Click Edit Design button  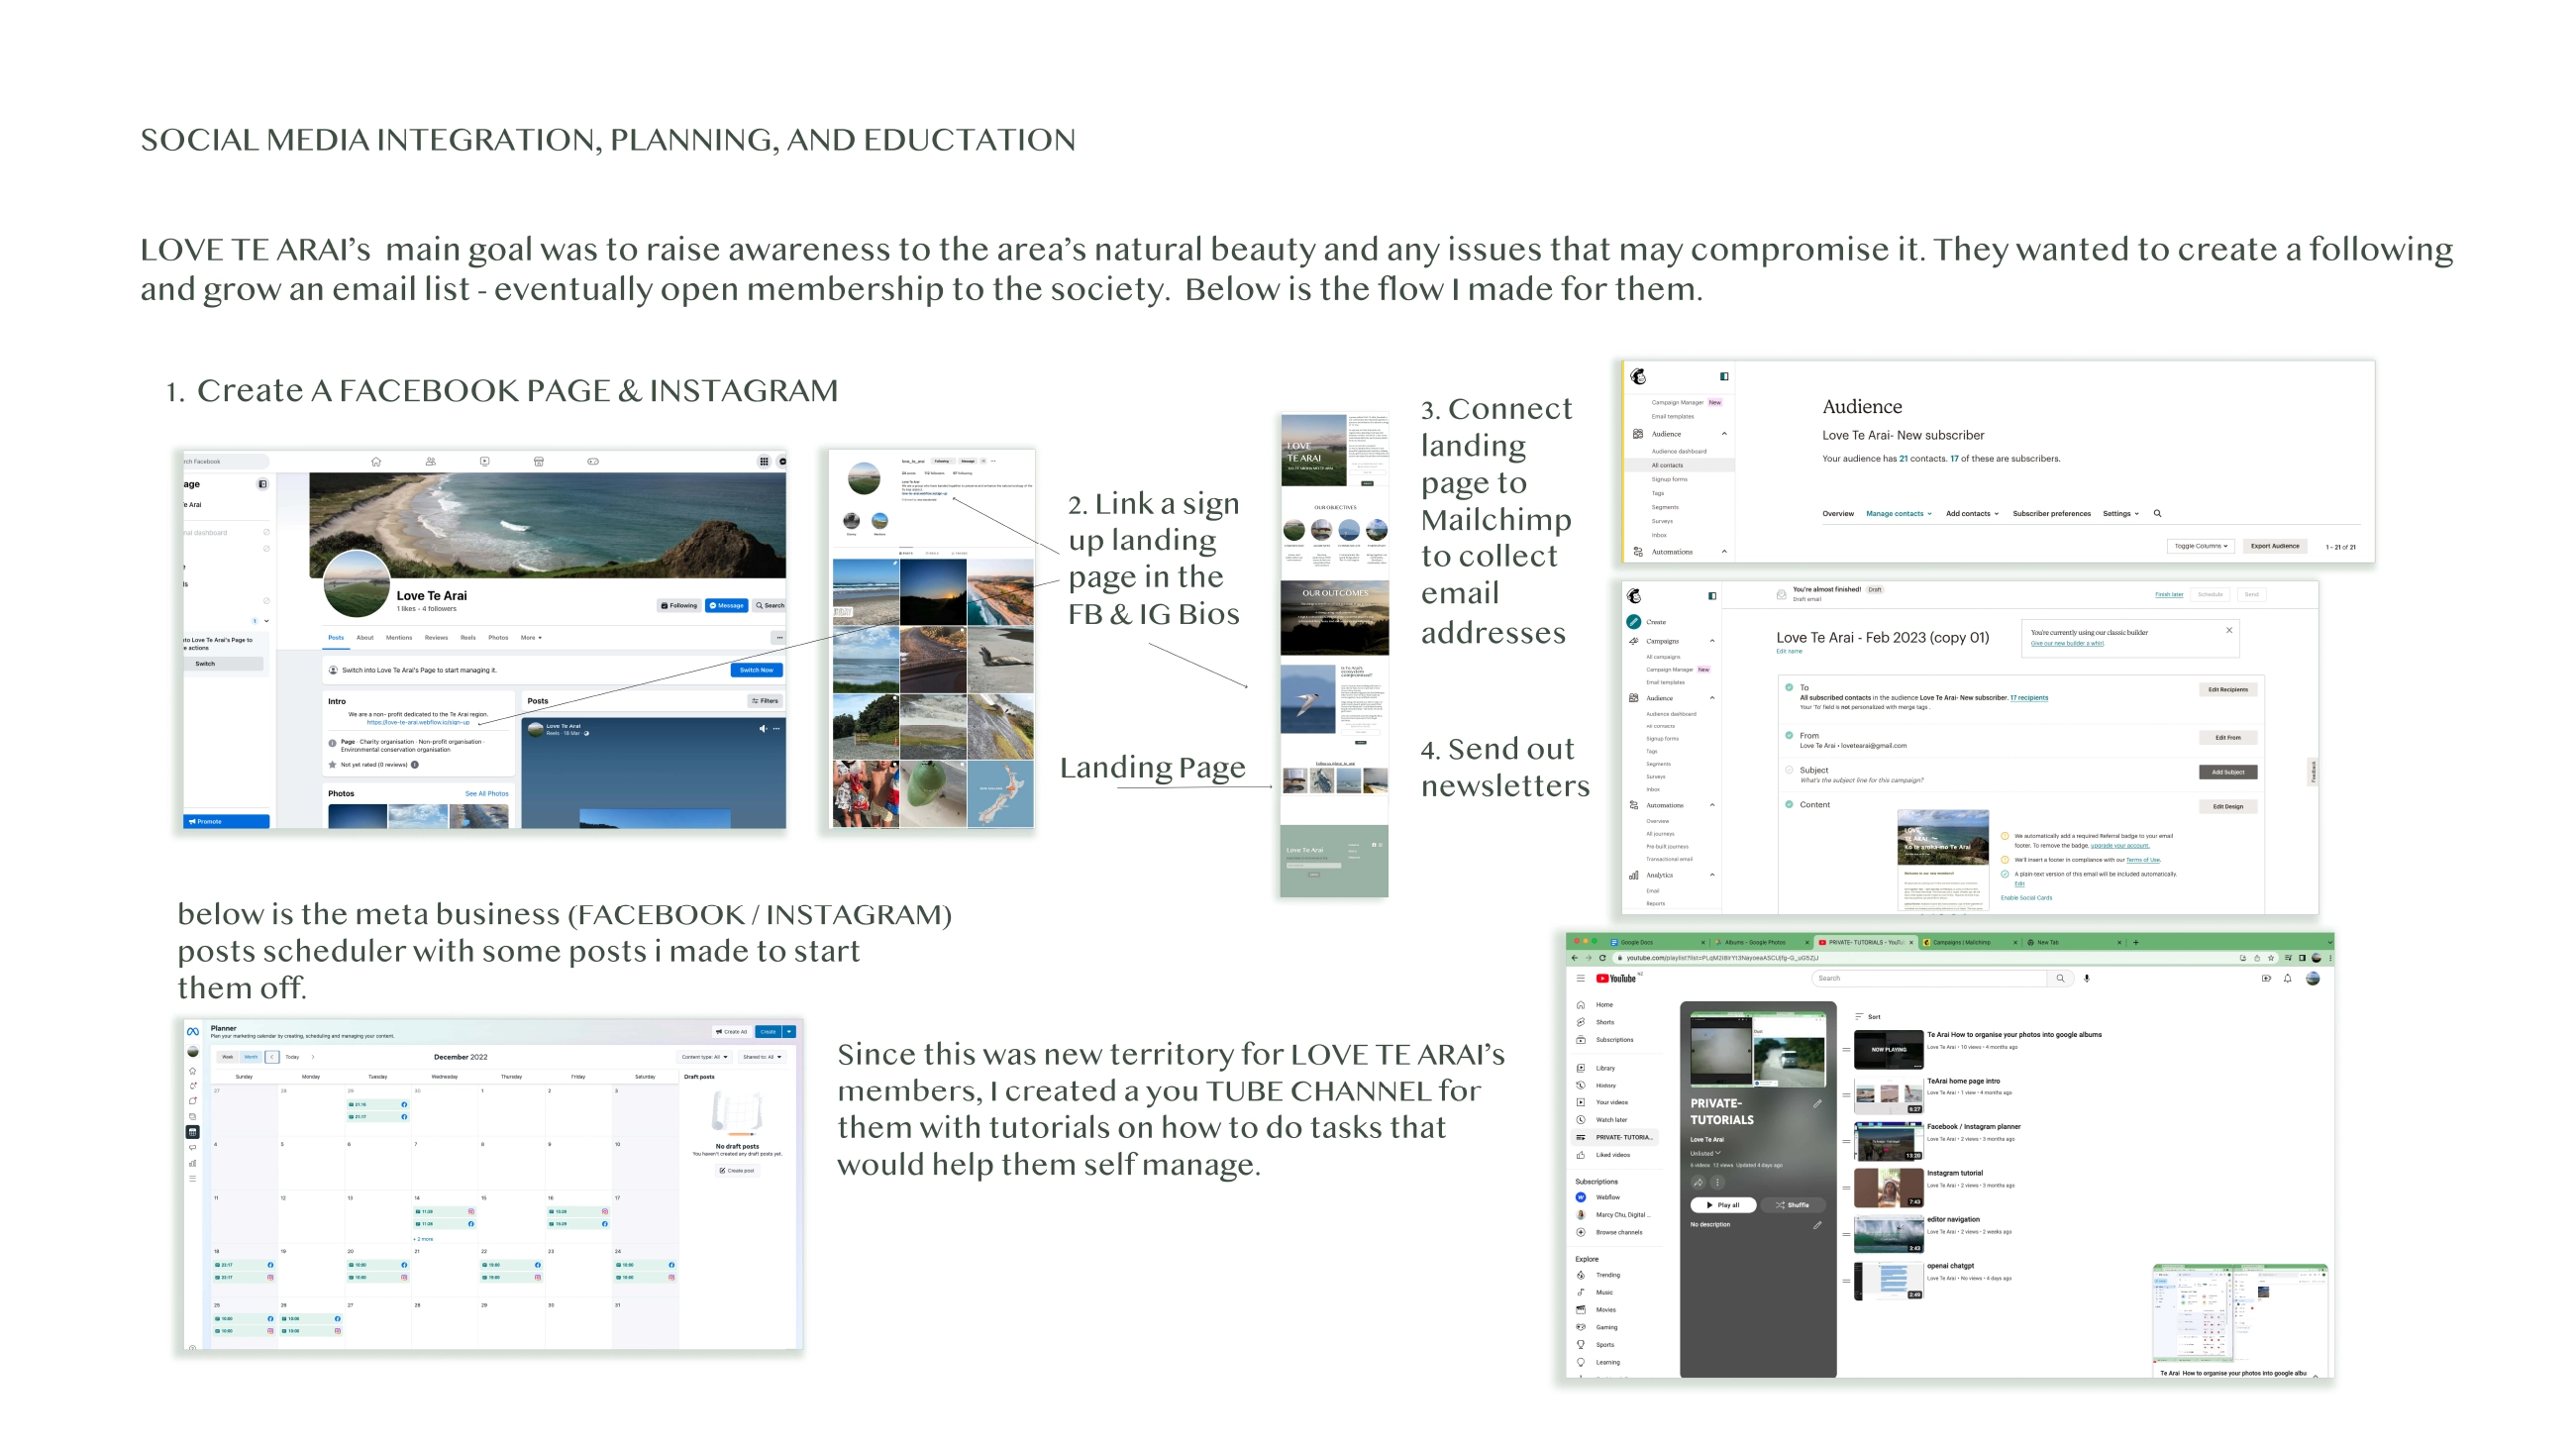pyautogui.click(x=2227, y=806)
